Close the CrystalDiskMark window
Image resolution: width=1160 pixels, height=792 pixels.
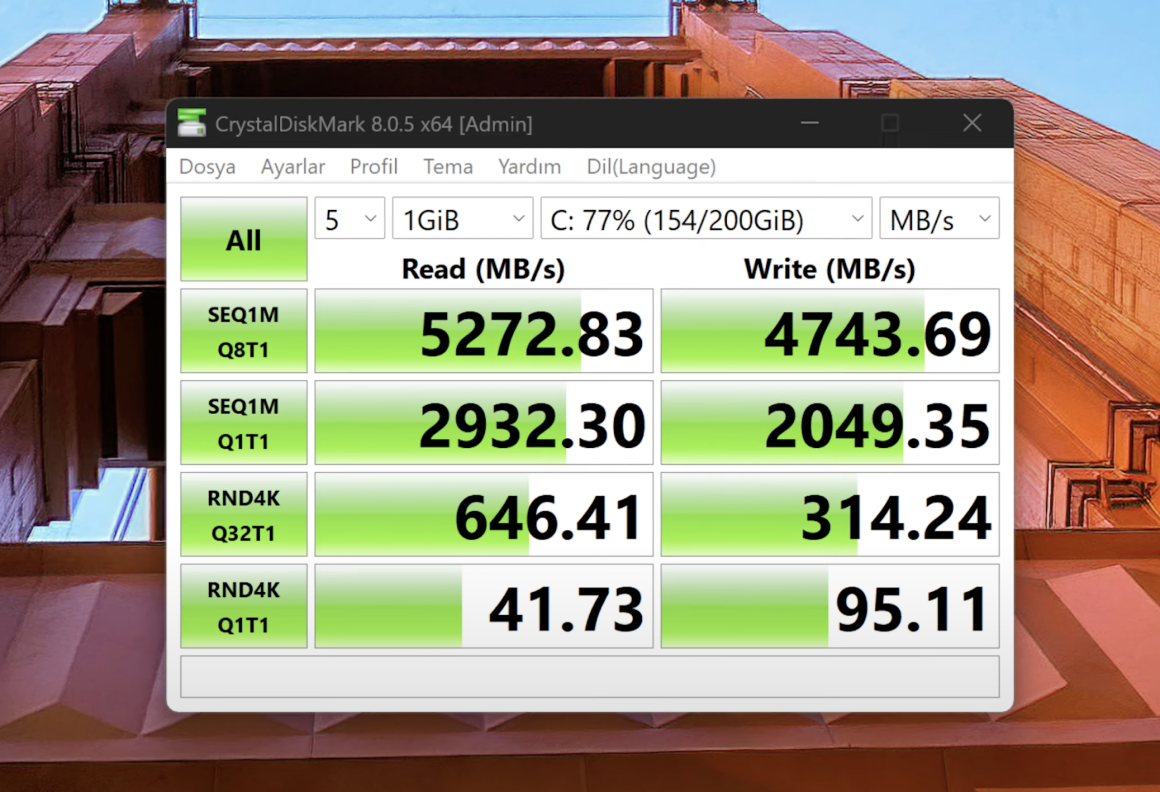tap(972, 123)
